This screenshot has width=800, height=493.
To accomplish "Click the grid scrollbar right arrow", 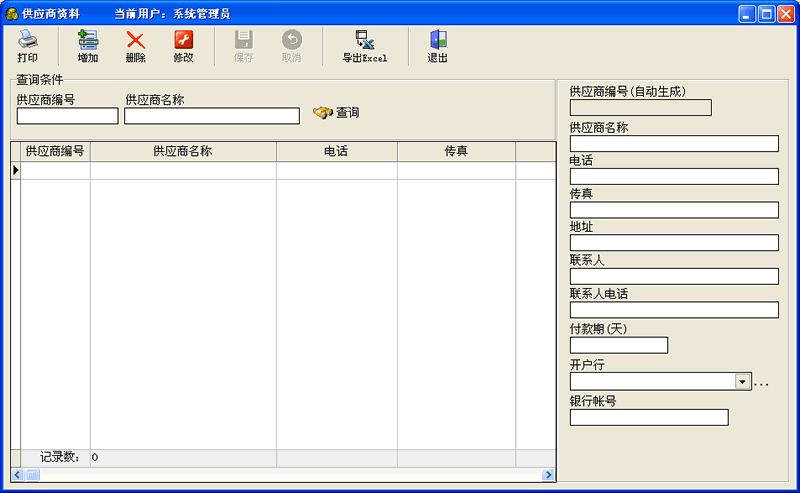I will tap(548, 475).
